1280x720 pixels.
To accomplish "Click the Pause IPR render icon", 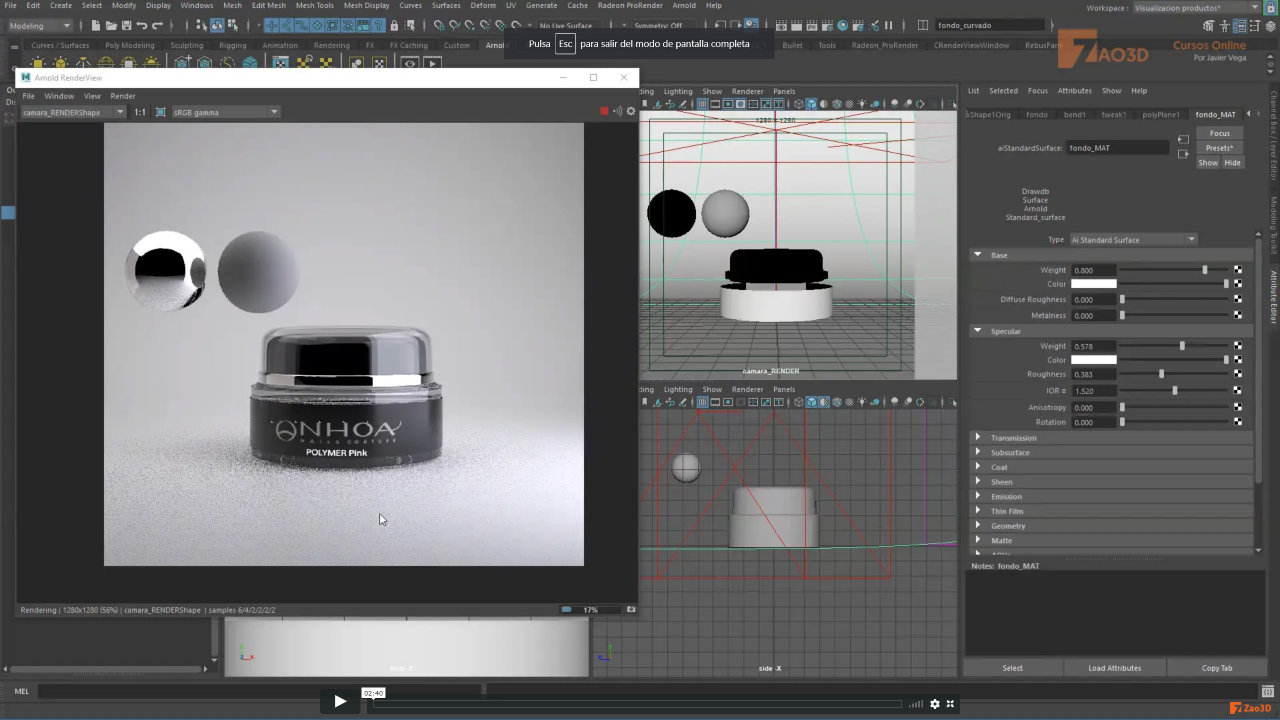I will pos(888,25).
